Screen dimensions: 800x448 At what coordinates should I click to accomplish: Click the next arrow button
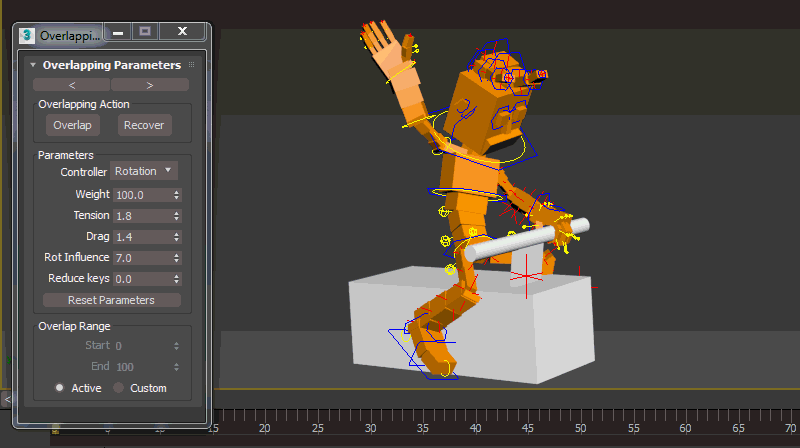click(149, 85)
